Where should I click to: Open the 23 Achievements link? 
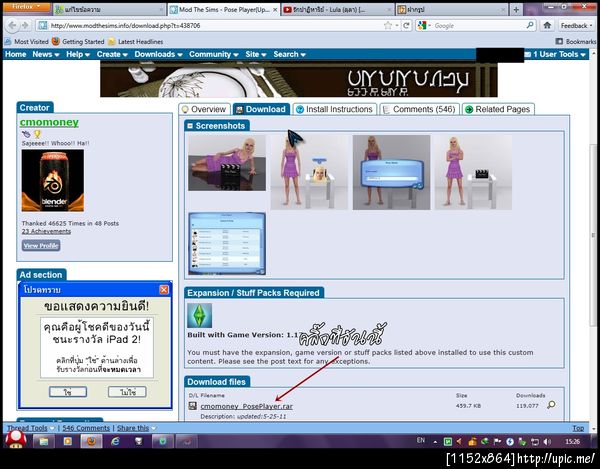[x=46, y=231]
